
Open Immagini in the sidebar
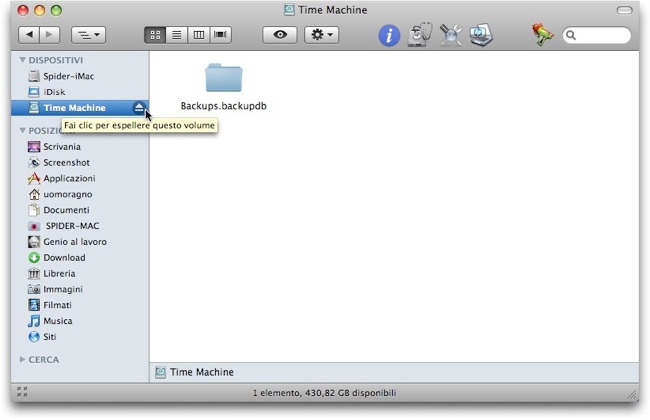[80, 289]
